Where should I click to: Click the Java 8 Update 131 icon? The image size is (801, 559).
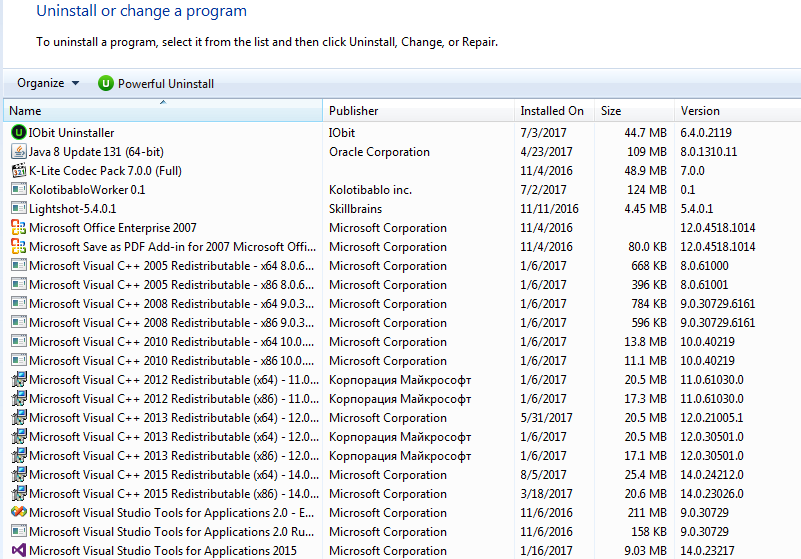(18, 152)
